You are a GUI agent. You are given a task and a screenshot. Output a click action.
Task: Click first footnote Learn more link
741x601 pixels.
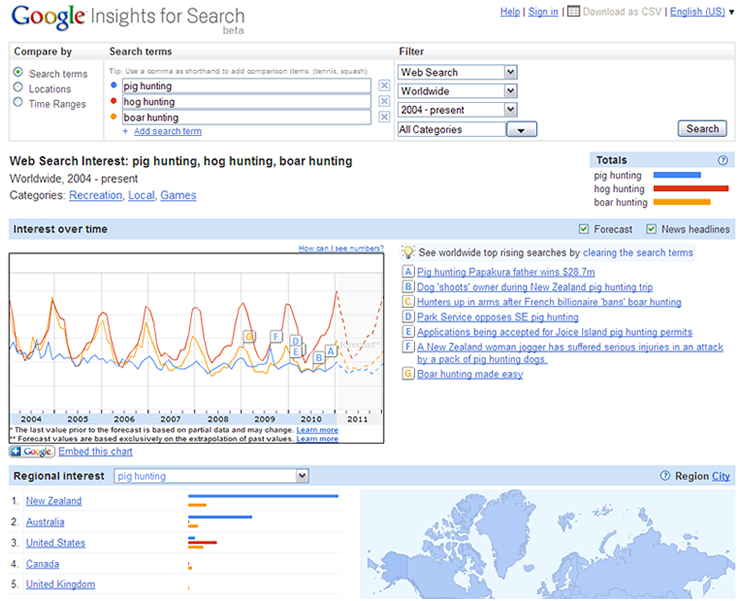click(317, 430)
